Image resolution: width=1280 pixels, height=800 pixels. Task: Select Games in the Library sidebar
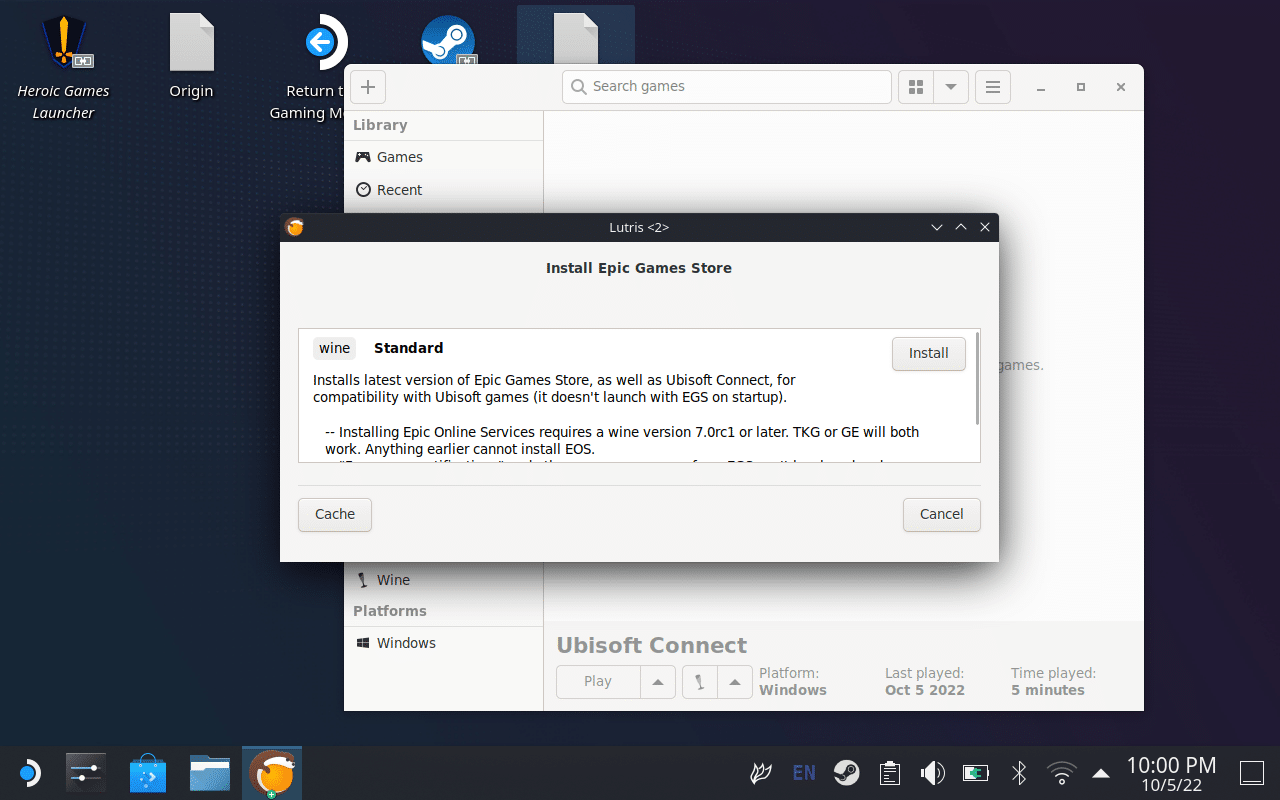[x=443, y=157]
